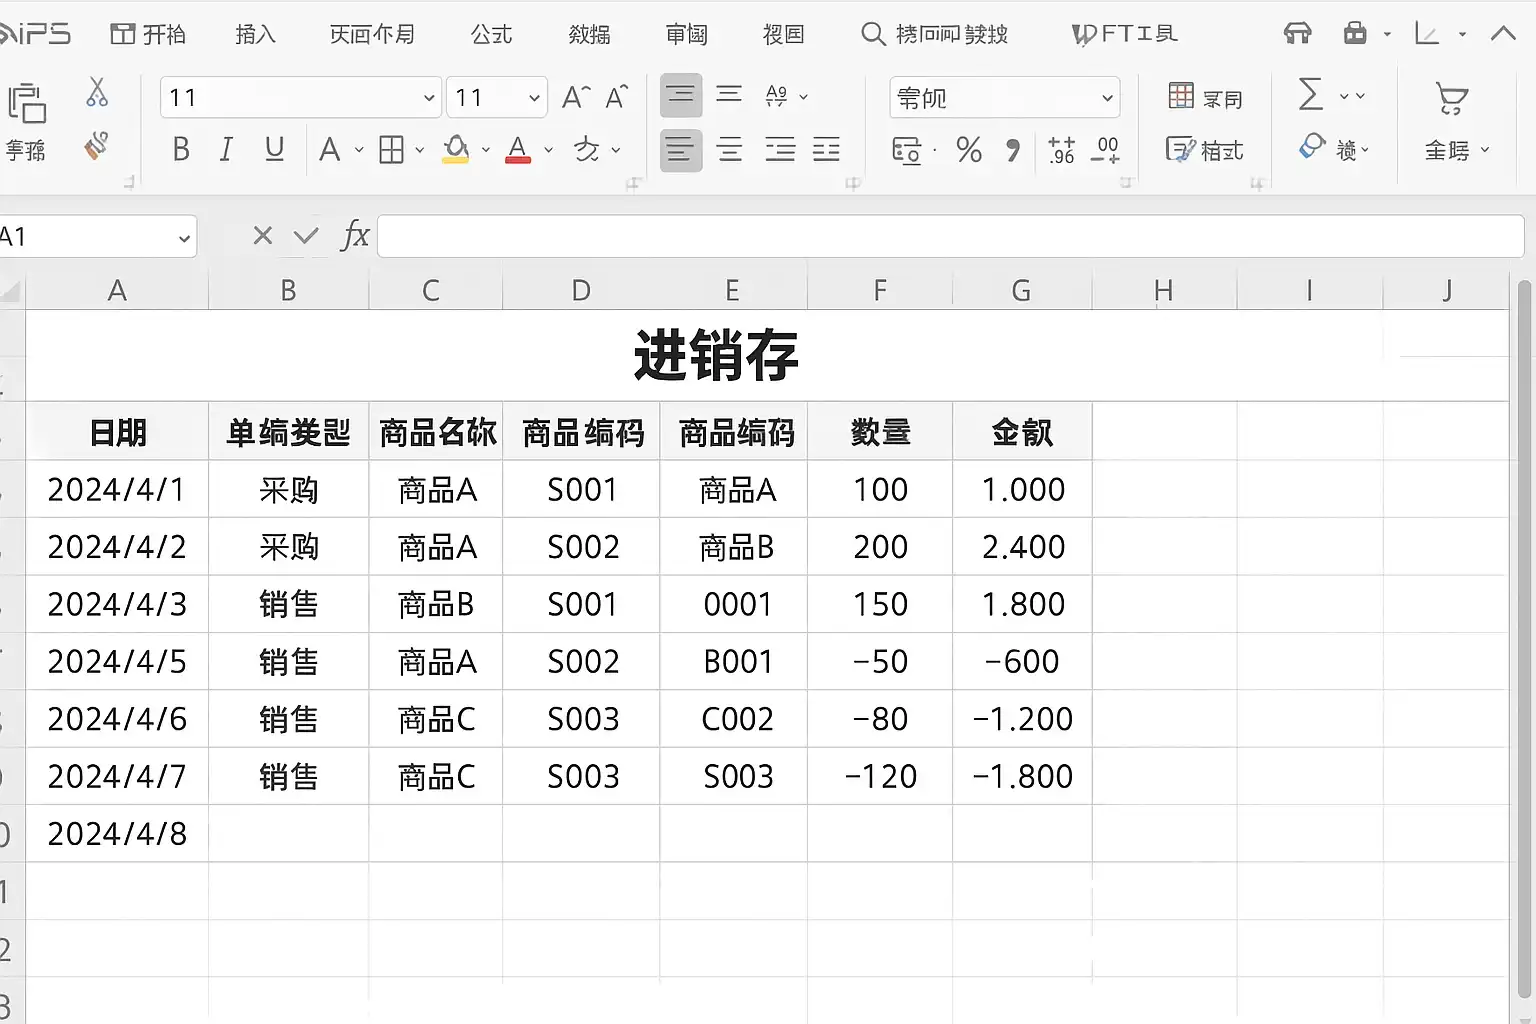
Task: Click the toolbox icon in title bar
Action: click(1355, 33)
